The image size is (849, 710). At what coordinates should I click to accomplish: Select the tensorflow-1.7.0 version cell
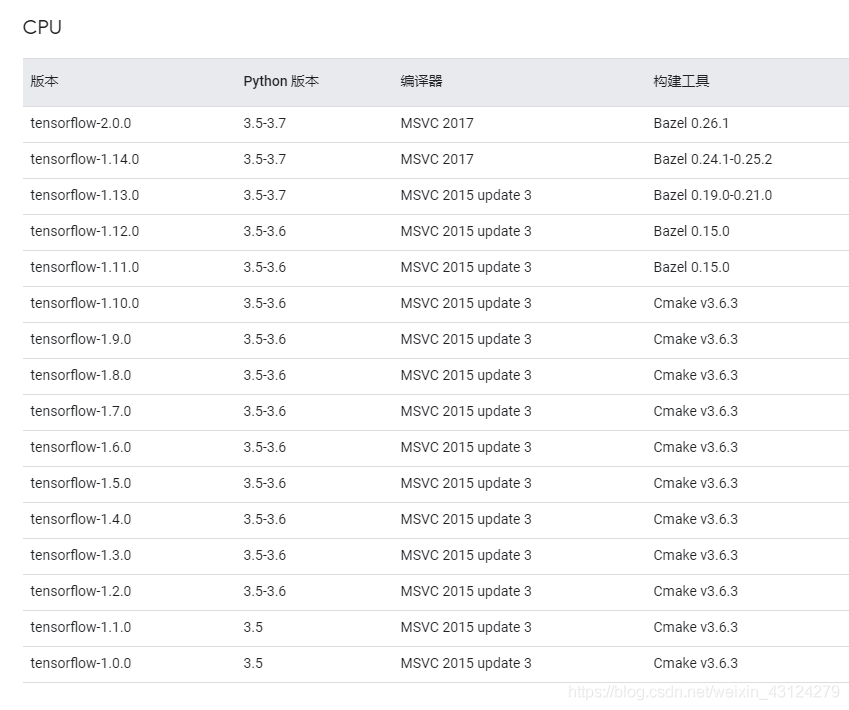point(81,411)
